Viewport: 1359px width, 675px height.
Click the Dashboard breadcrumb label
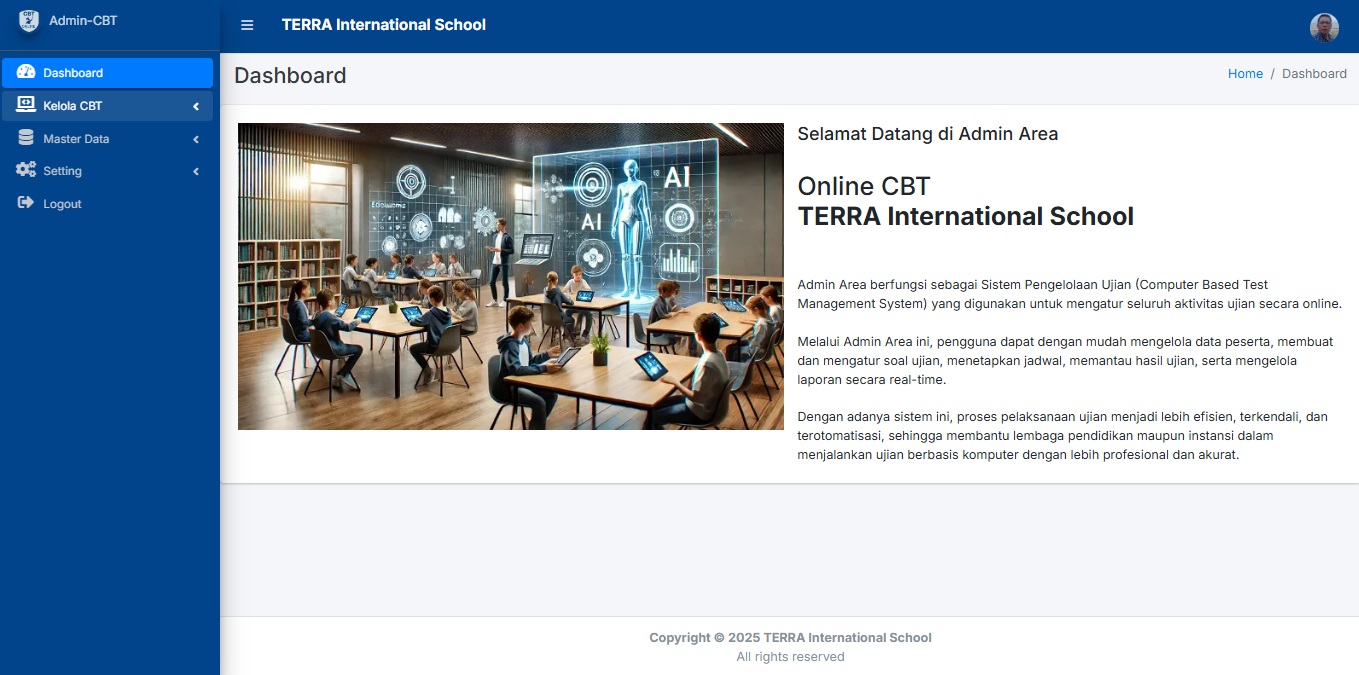pyautogui.click(x=1314, y=73)
